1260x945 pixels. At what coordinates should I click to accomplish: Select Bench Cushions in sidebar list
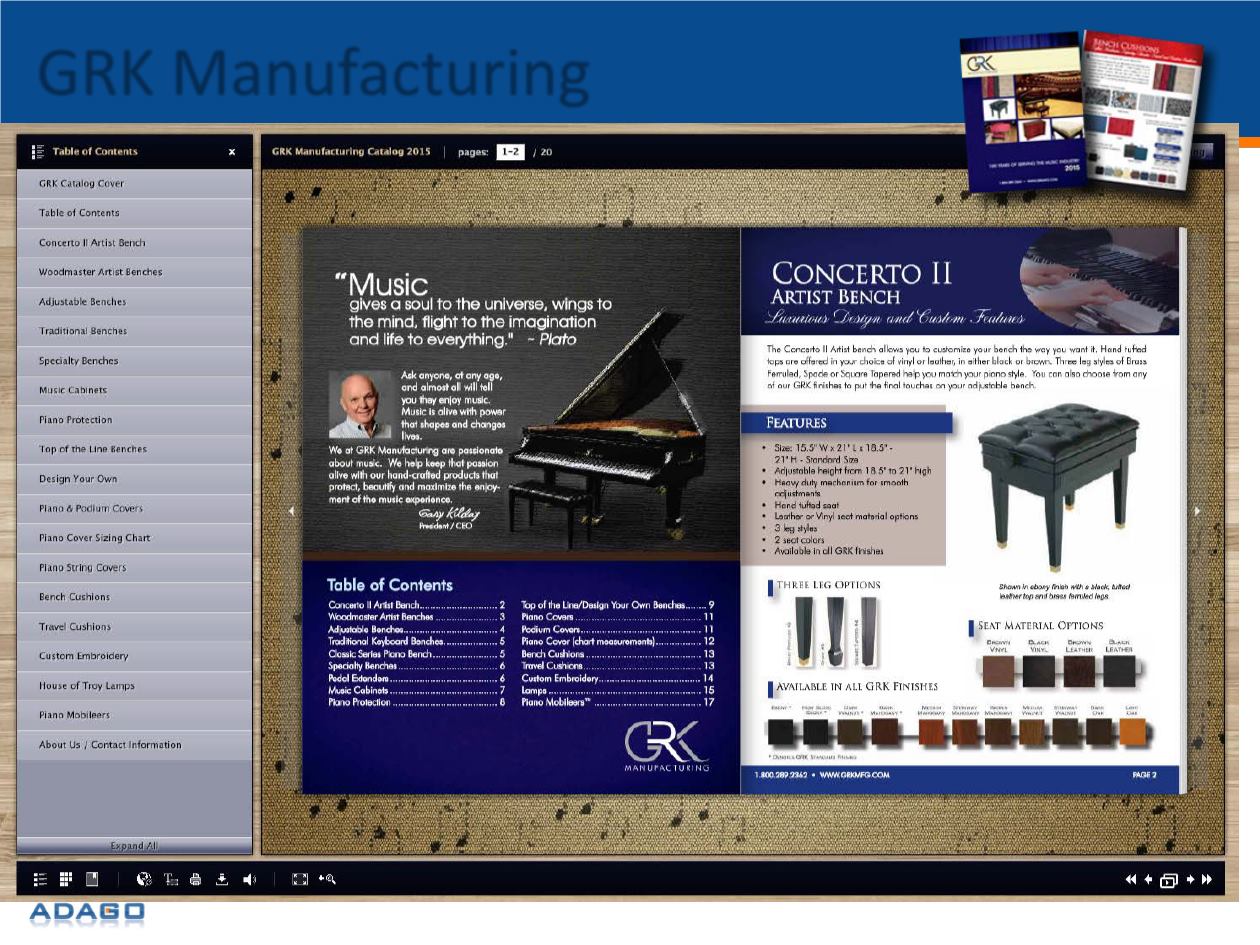pyautogui.click(x=135, y=597)
